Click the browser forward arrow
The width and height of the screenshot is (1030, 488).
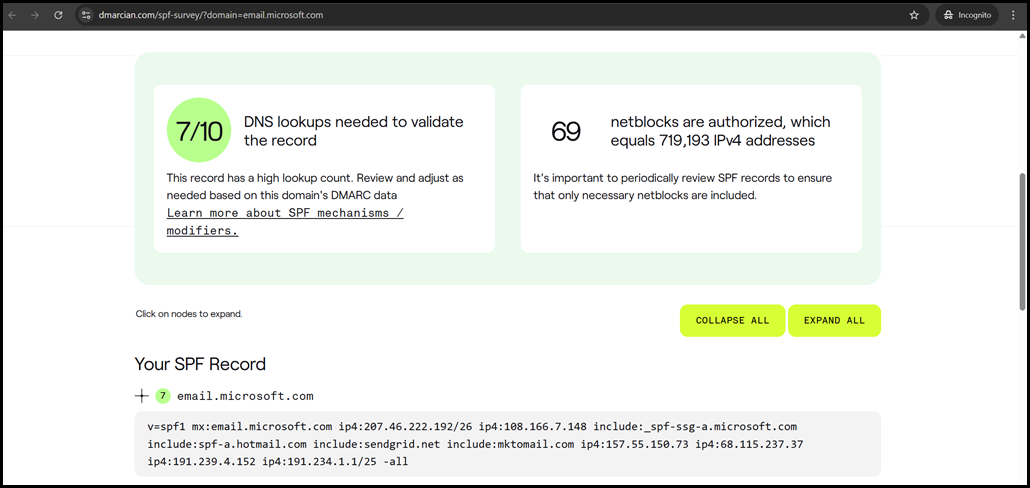tap(35, 15)
